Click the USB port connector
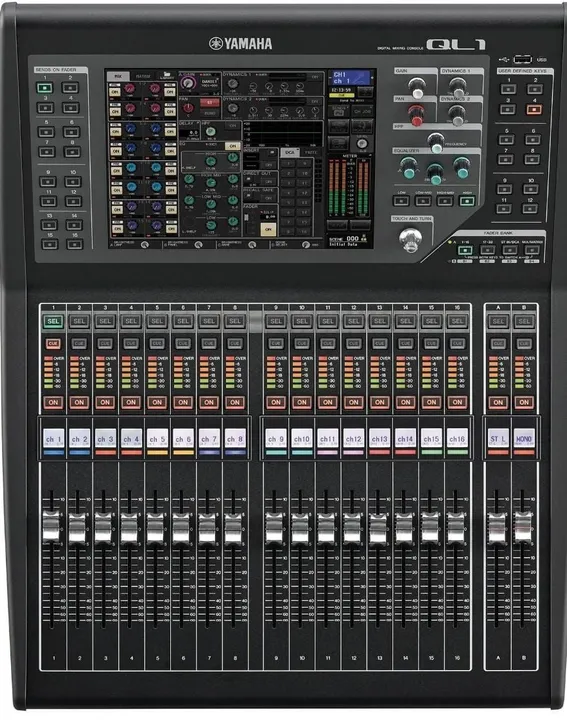 coord(522,59)
